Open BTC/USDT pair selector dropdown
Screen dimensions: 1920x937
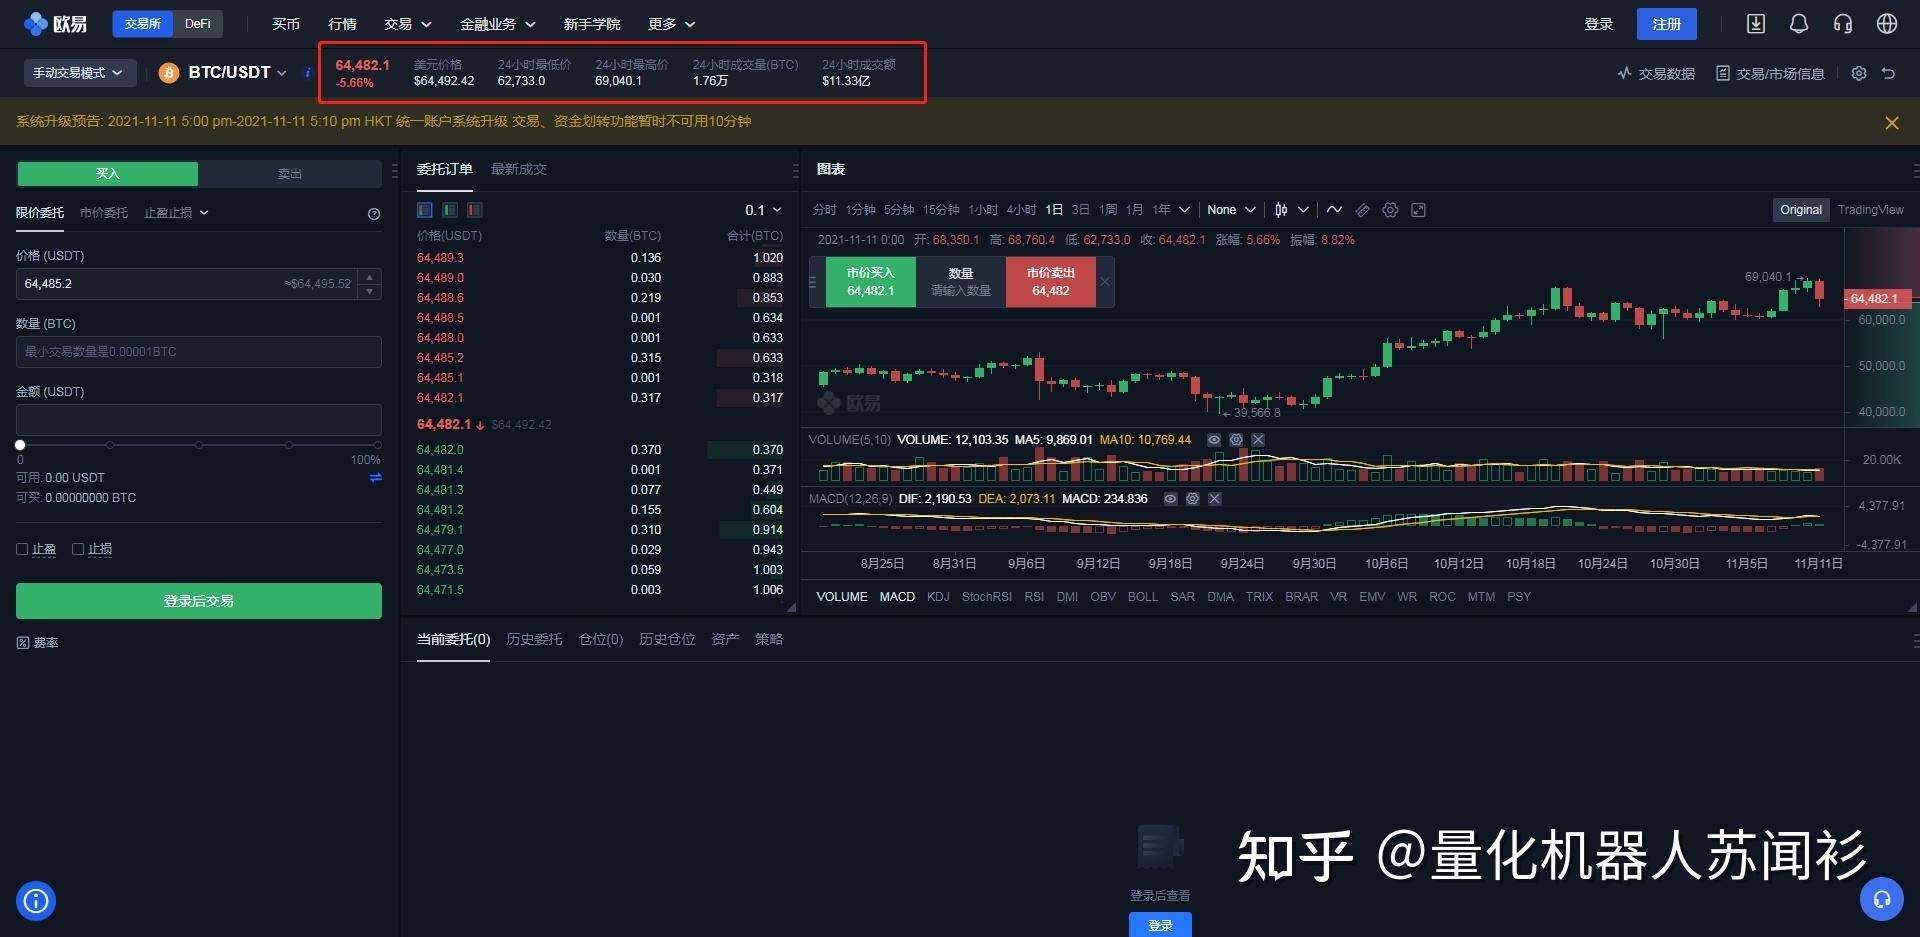click(x=238, y=73)
